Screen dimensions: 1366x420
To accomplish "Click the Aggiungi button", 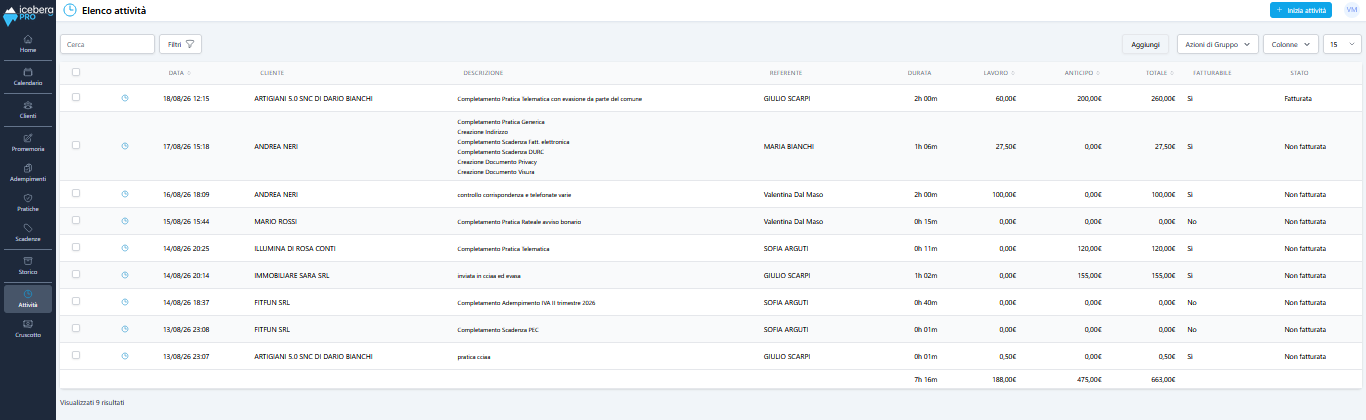I will [1145, 44].
